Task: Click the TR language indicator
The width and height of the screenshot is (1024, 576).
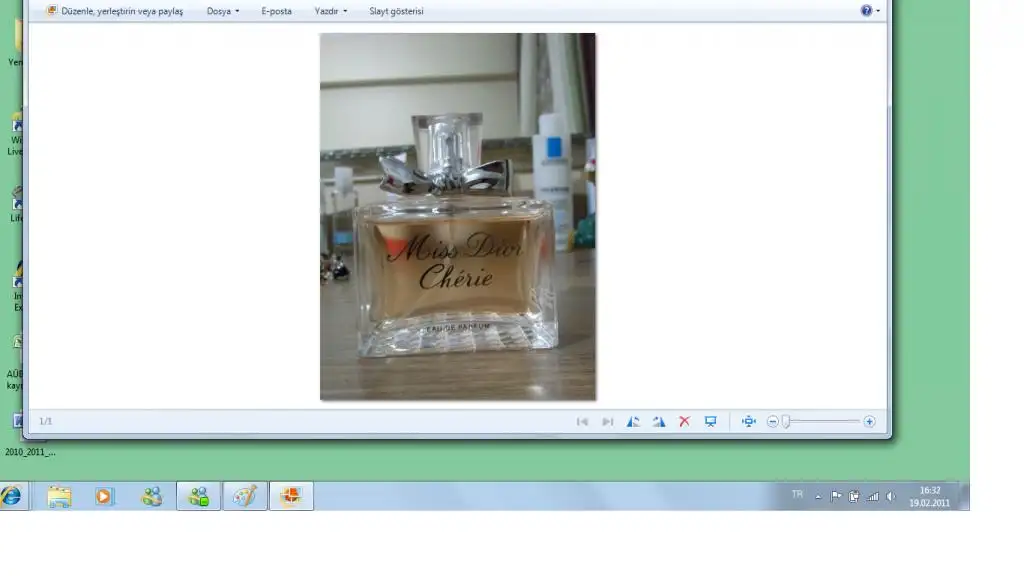Action: [797, 494]
